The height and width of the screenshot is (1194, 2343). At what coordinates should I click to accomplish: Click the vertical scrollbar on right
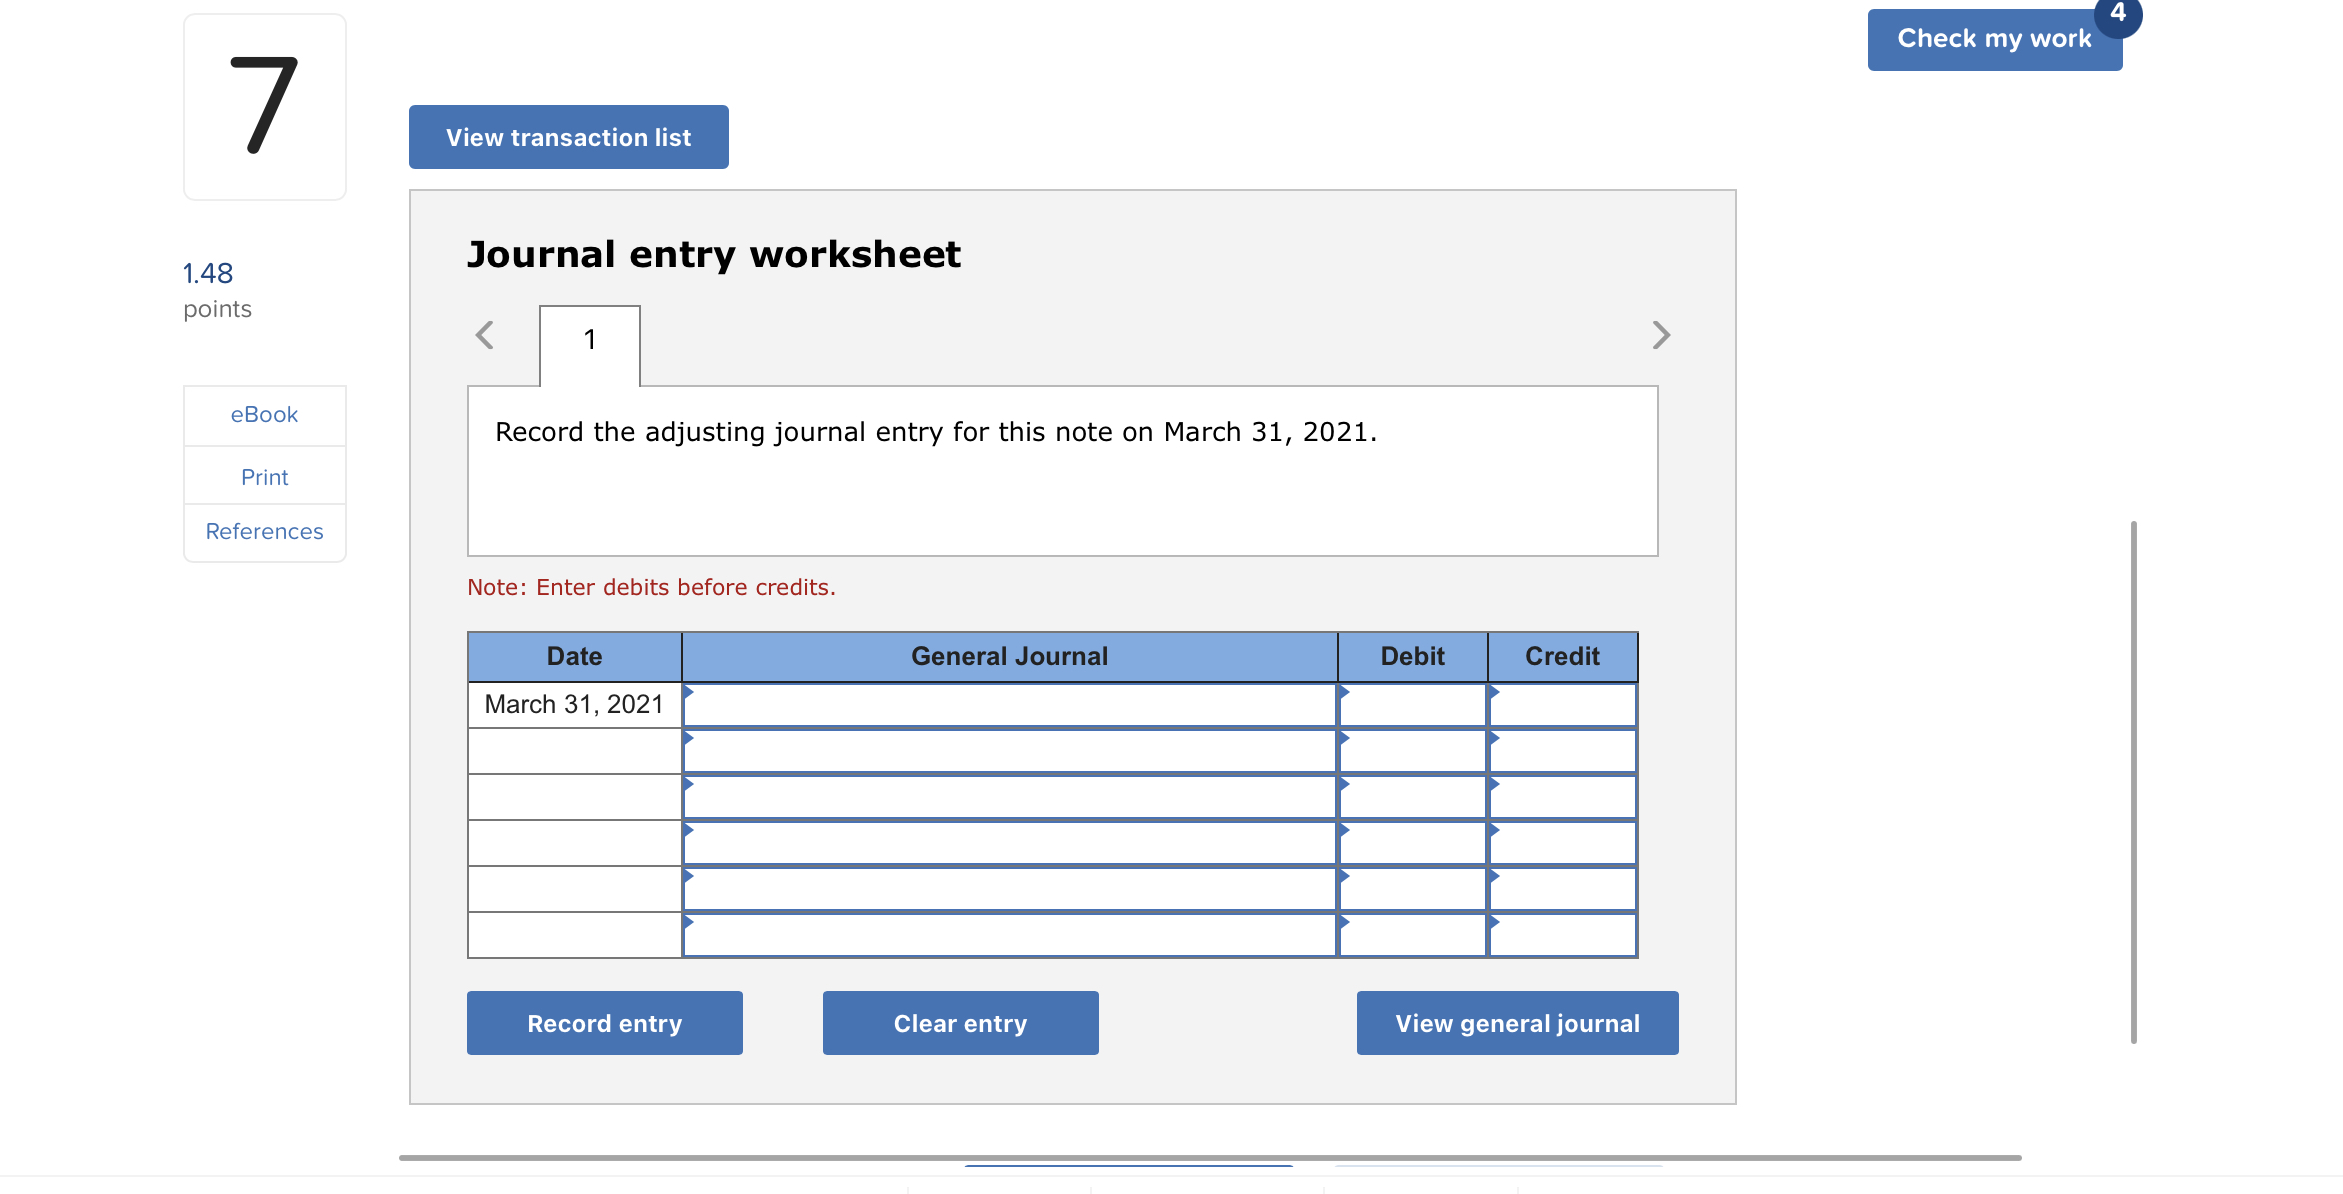point(2133,780)
